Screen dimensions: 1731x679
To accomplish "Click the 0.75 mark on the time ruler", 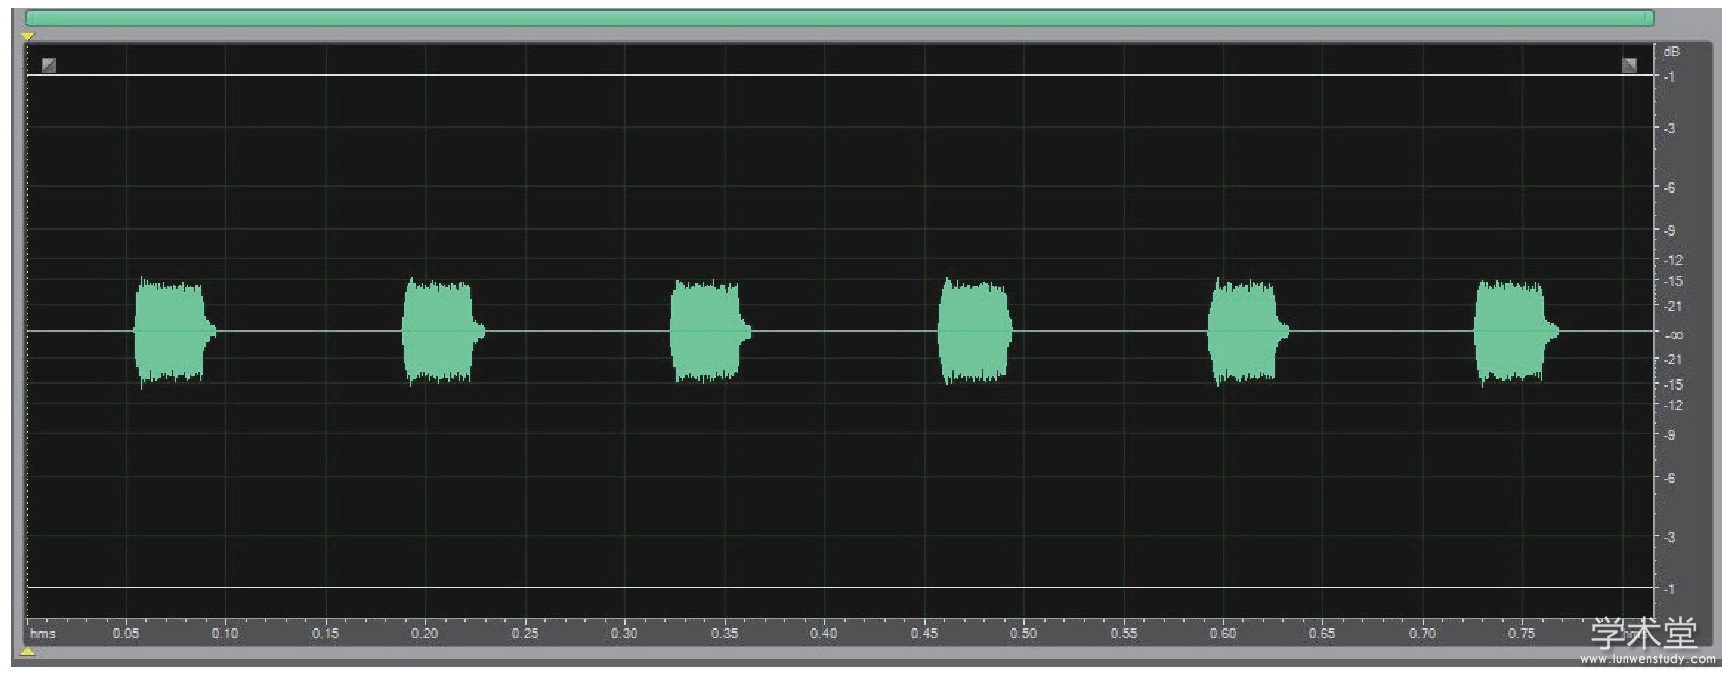I will tap(1521, 633).
